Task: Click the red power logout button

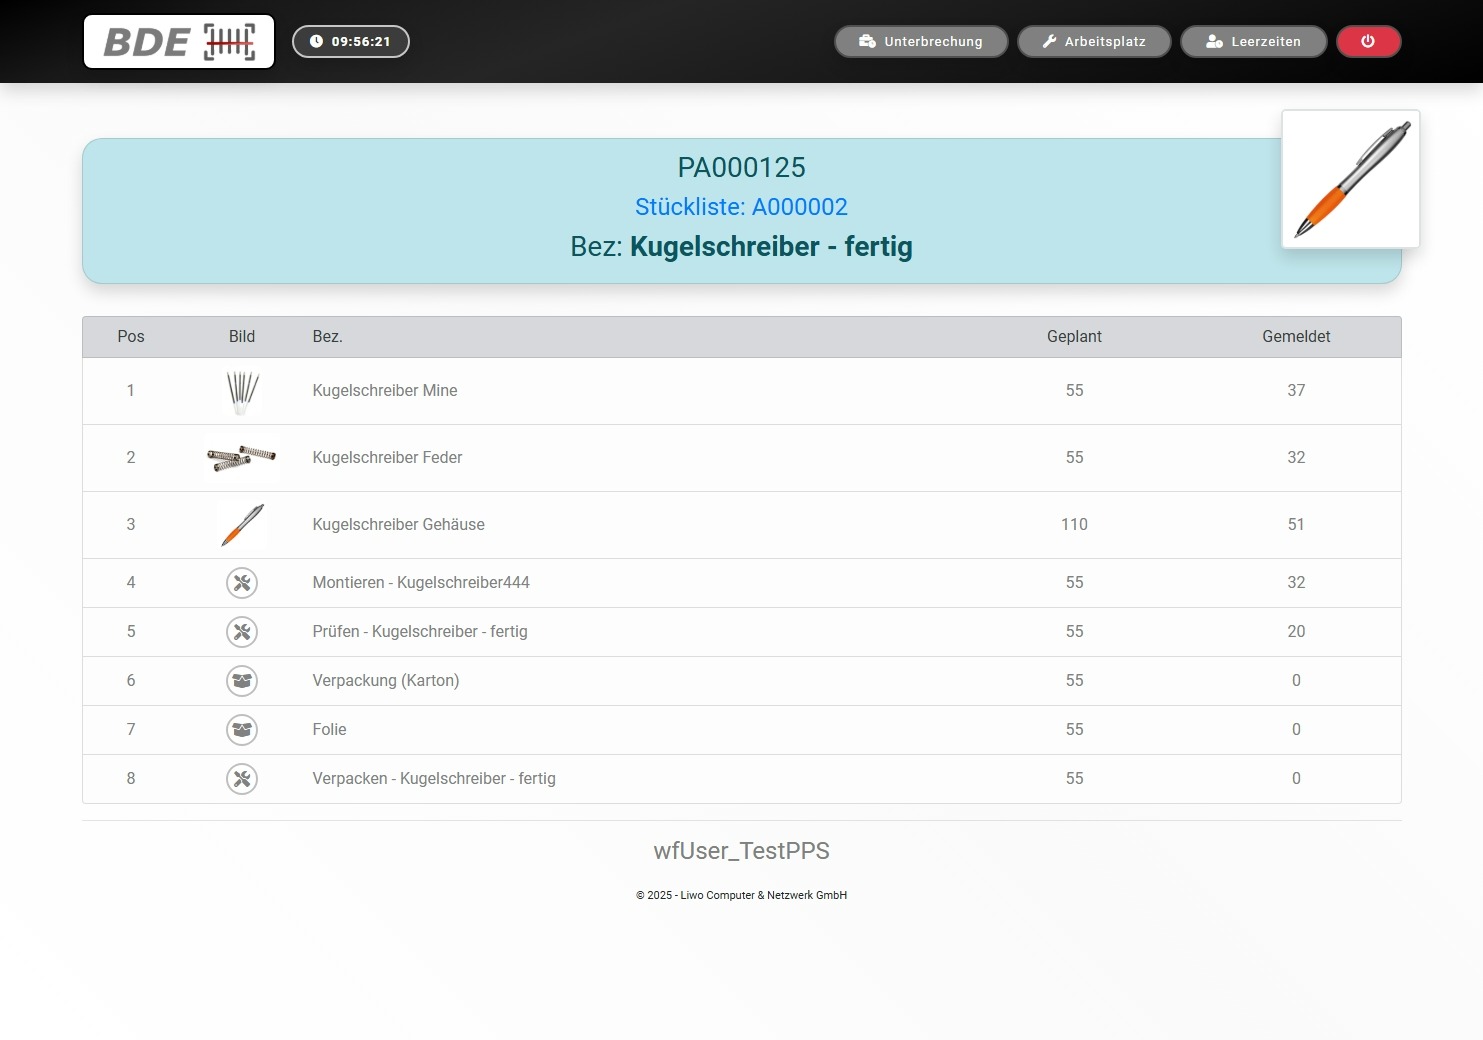Action: [1369, 42]
